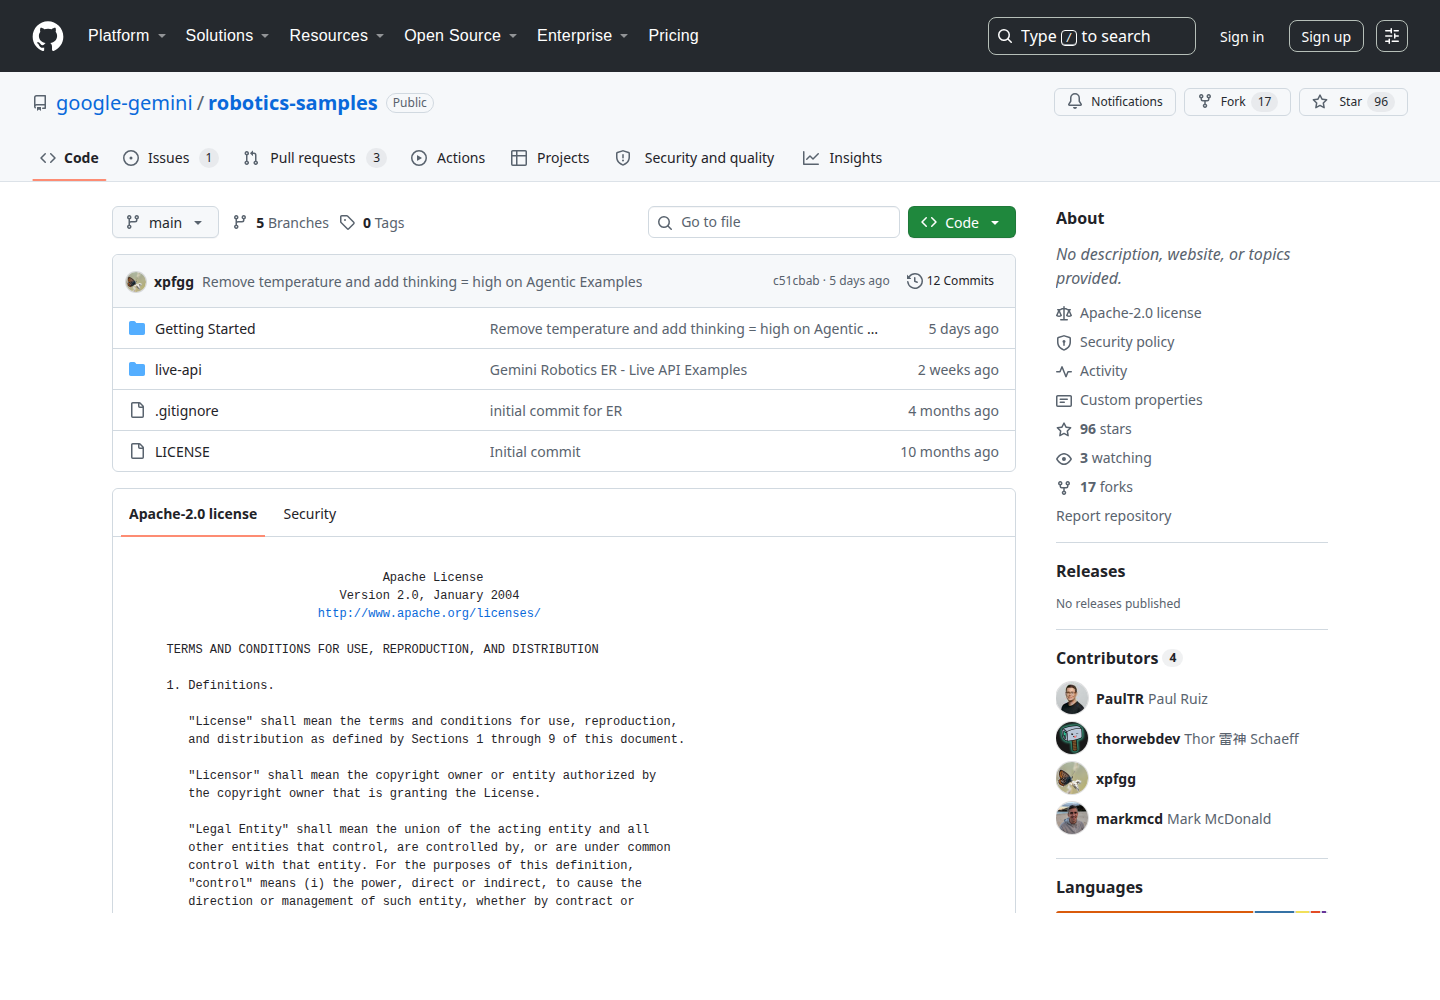Open the Insights tab
The image size is (1440, 1000).
842,158
